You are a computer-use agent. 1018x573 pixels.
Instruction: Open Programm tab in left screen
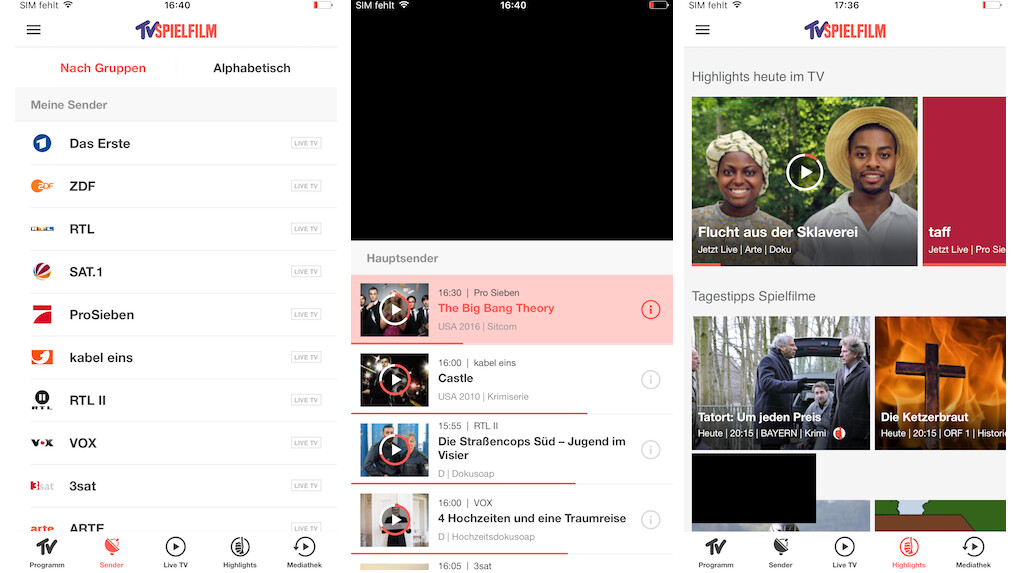pos(47,553)
